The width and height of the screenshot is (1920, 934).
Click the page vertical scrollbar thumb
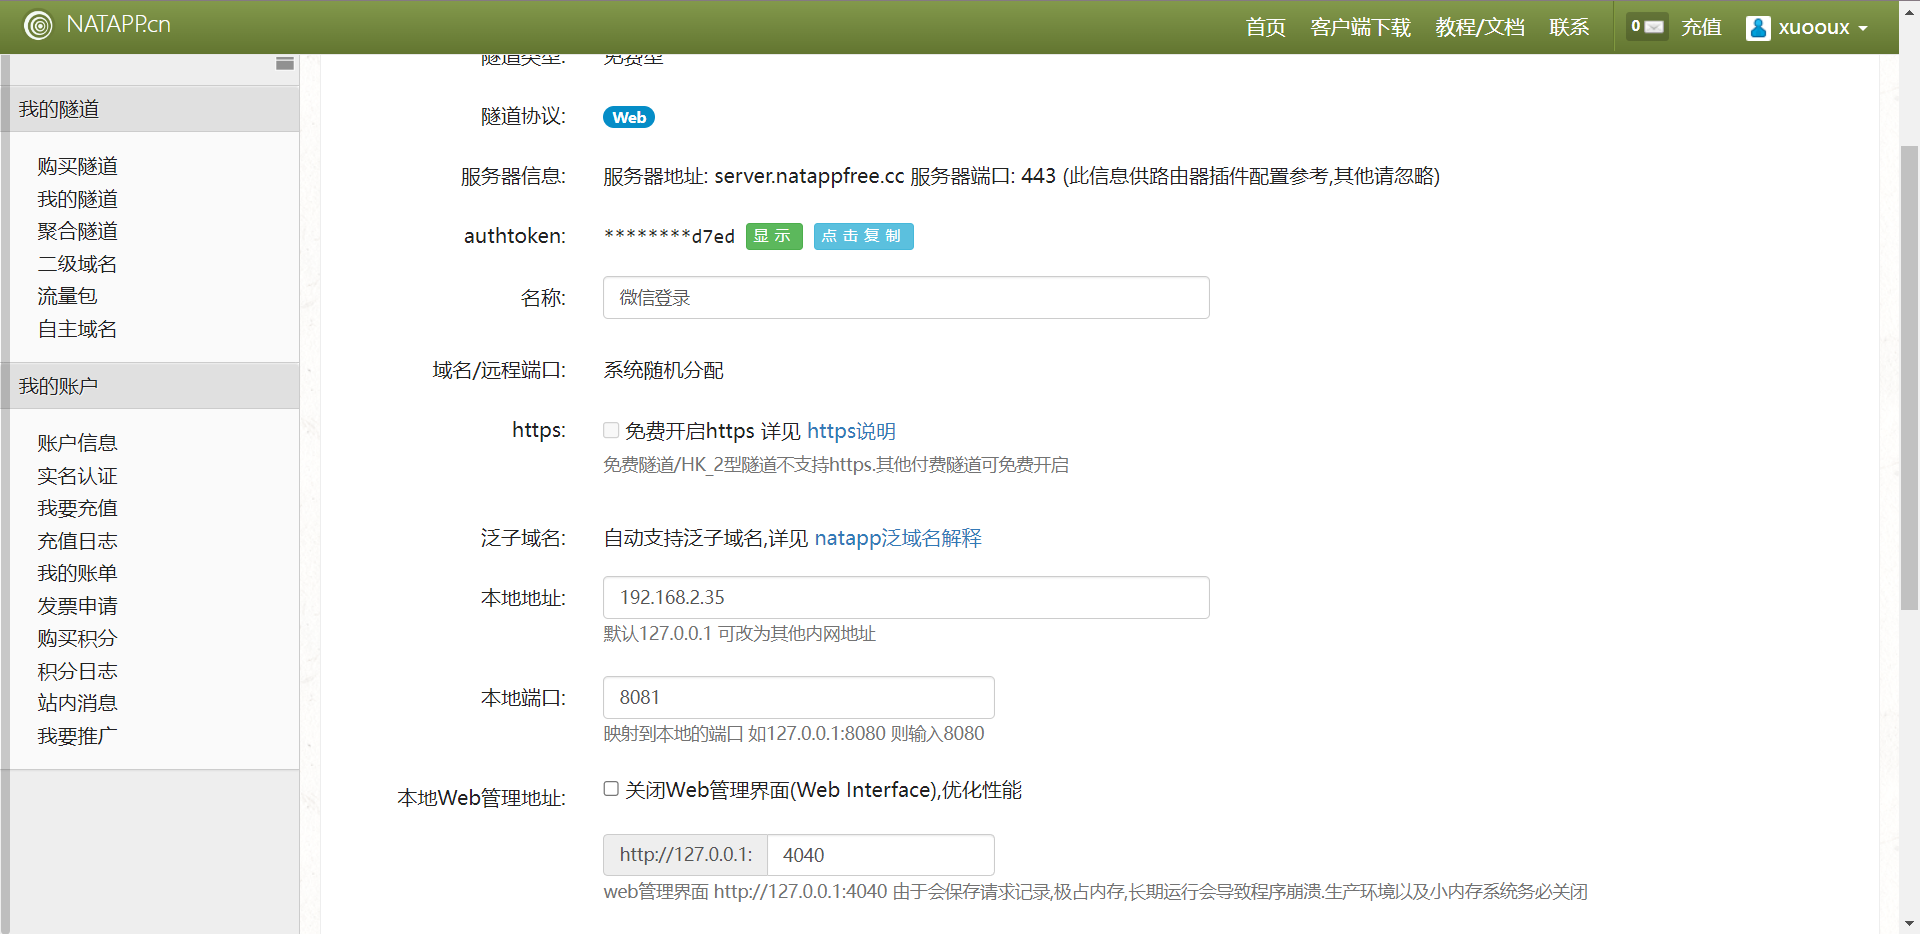[x=1909, y=380]
